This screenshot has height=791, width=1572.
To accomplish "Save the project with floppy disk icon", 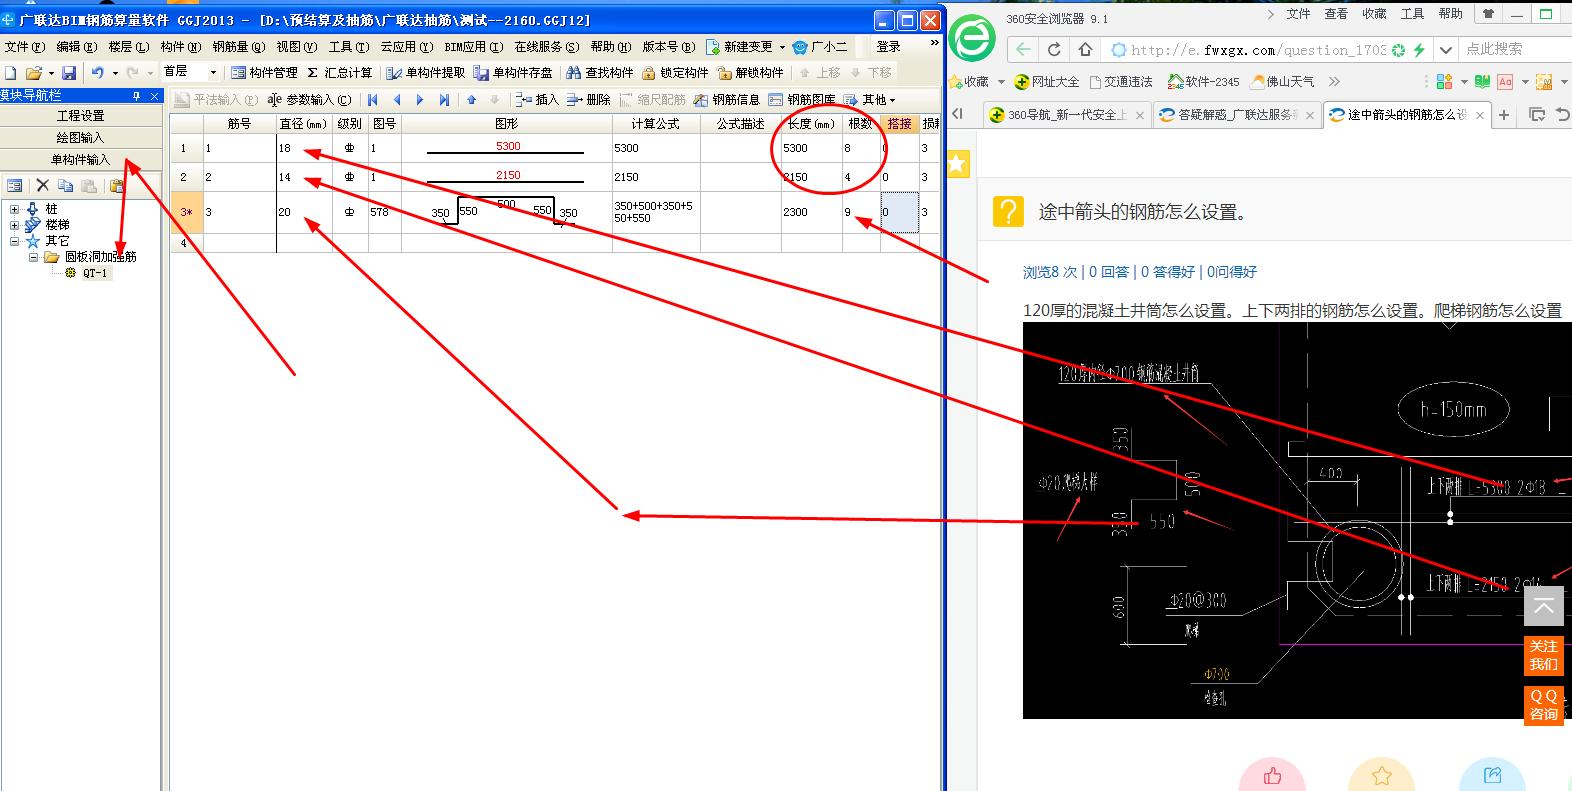I will pos(69,73).
